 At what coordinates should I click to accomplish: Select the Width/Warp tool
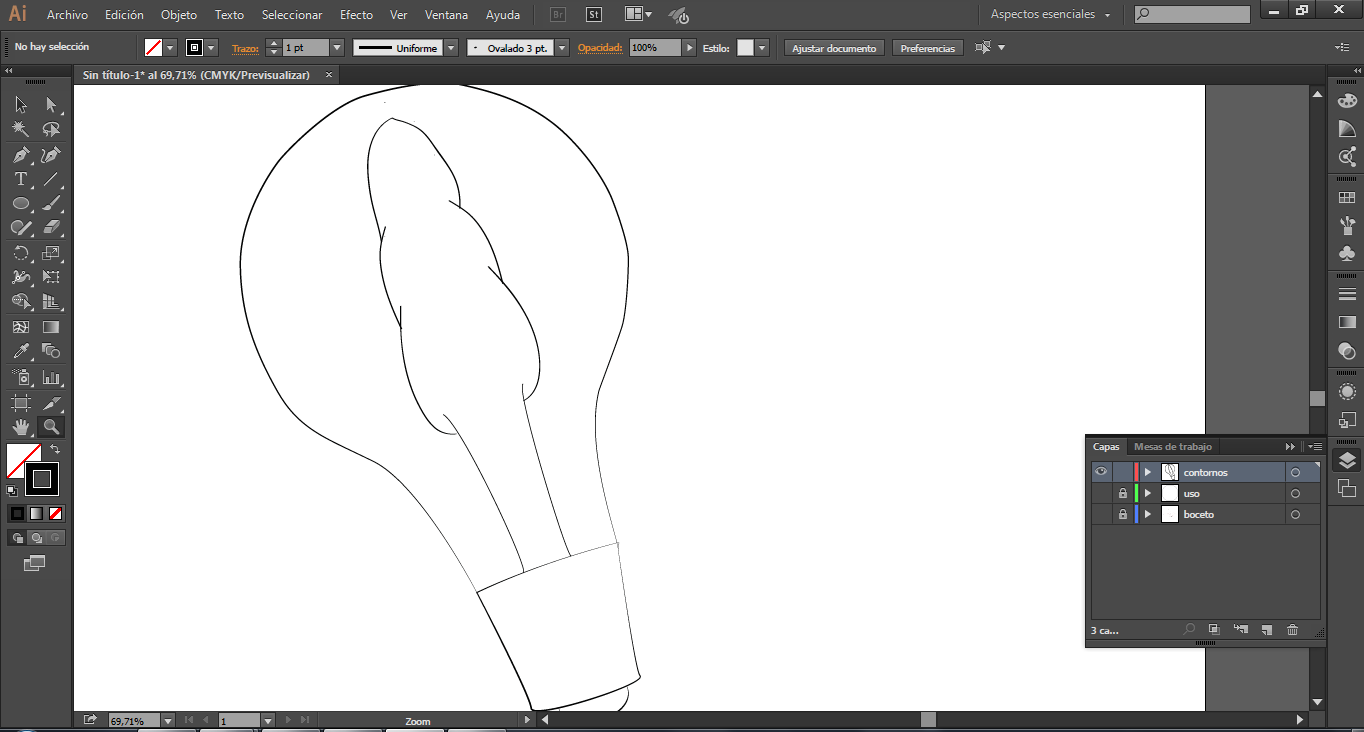pyautogui.click(x=21, y=278)
